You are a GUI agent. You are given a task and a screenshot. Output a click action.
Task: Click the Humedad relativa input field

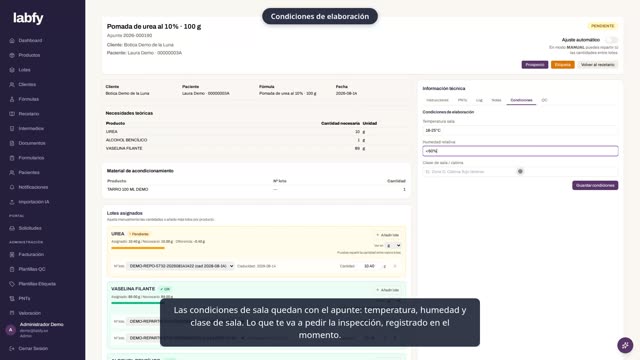(520, 151)
